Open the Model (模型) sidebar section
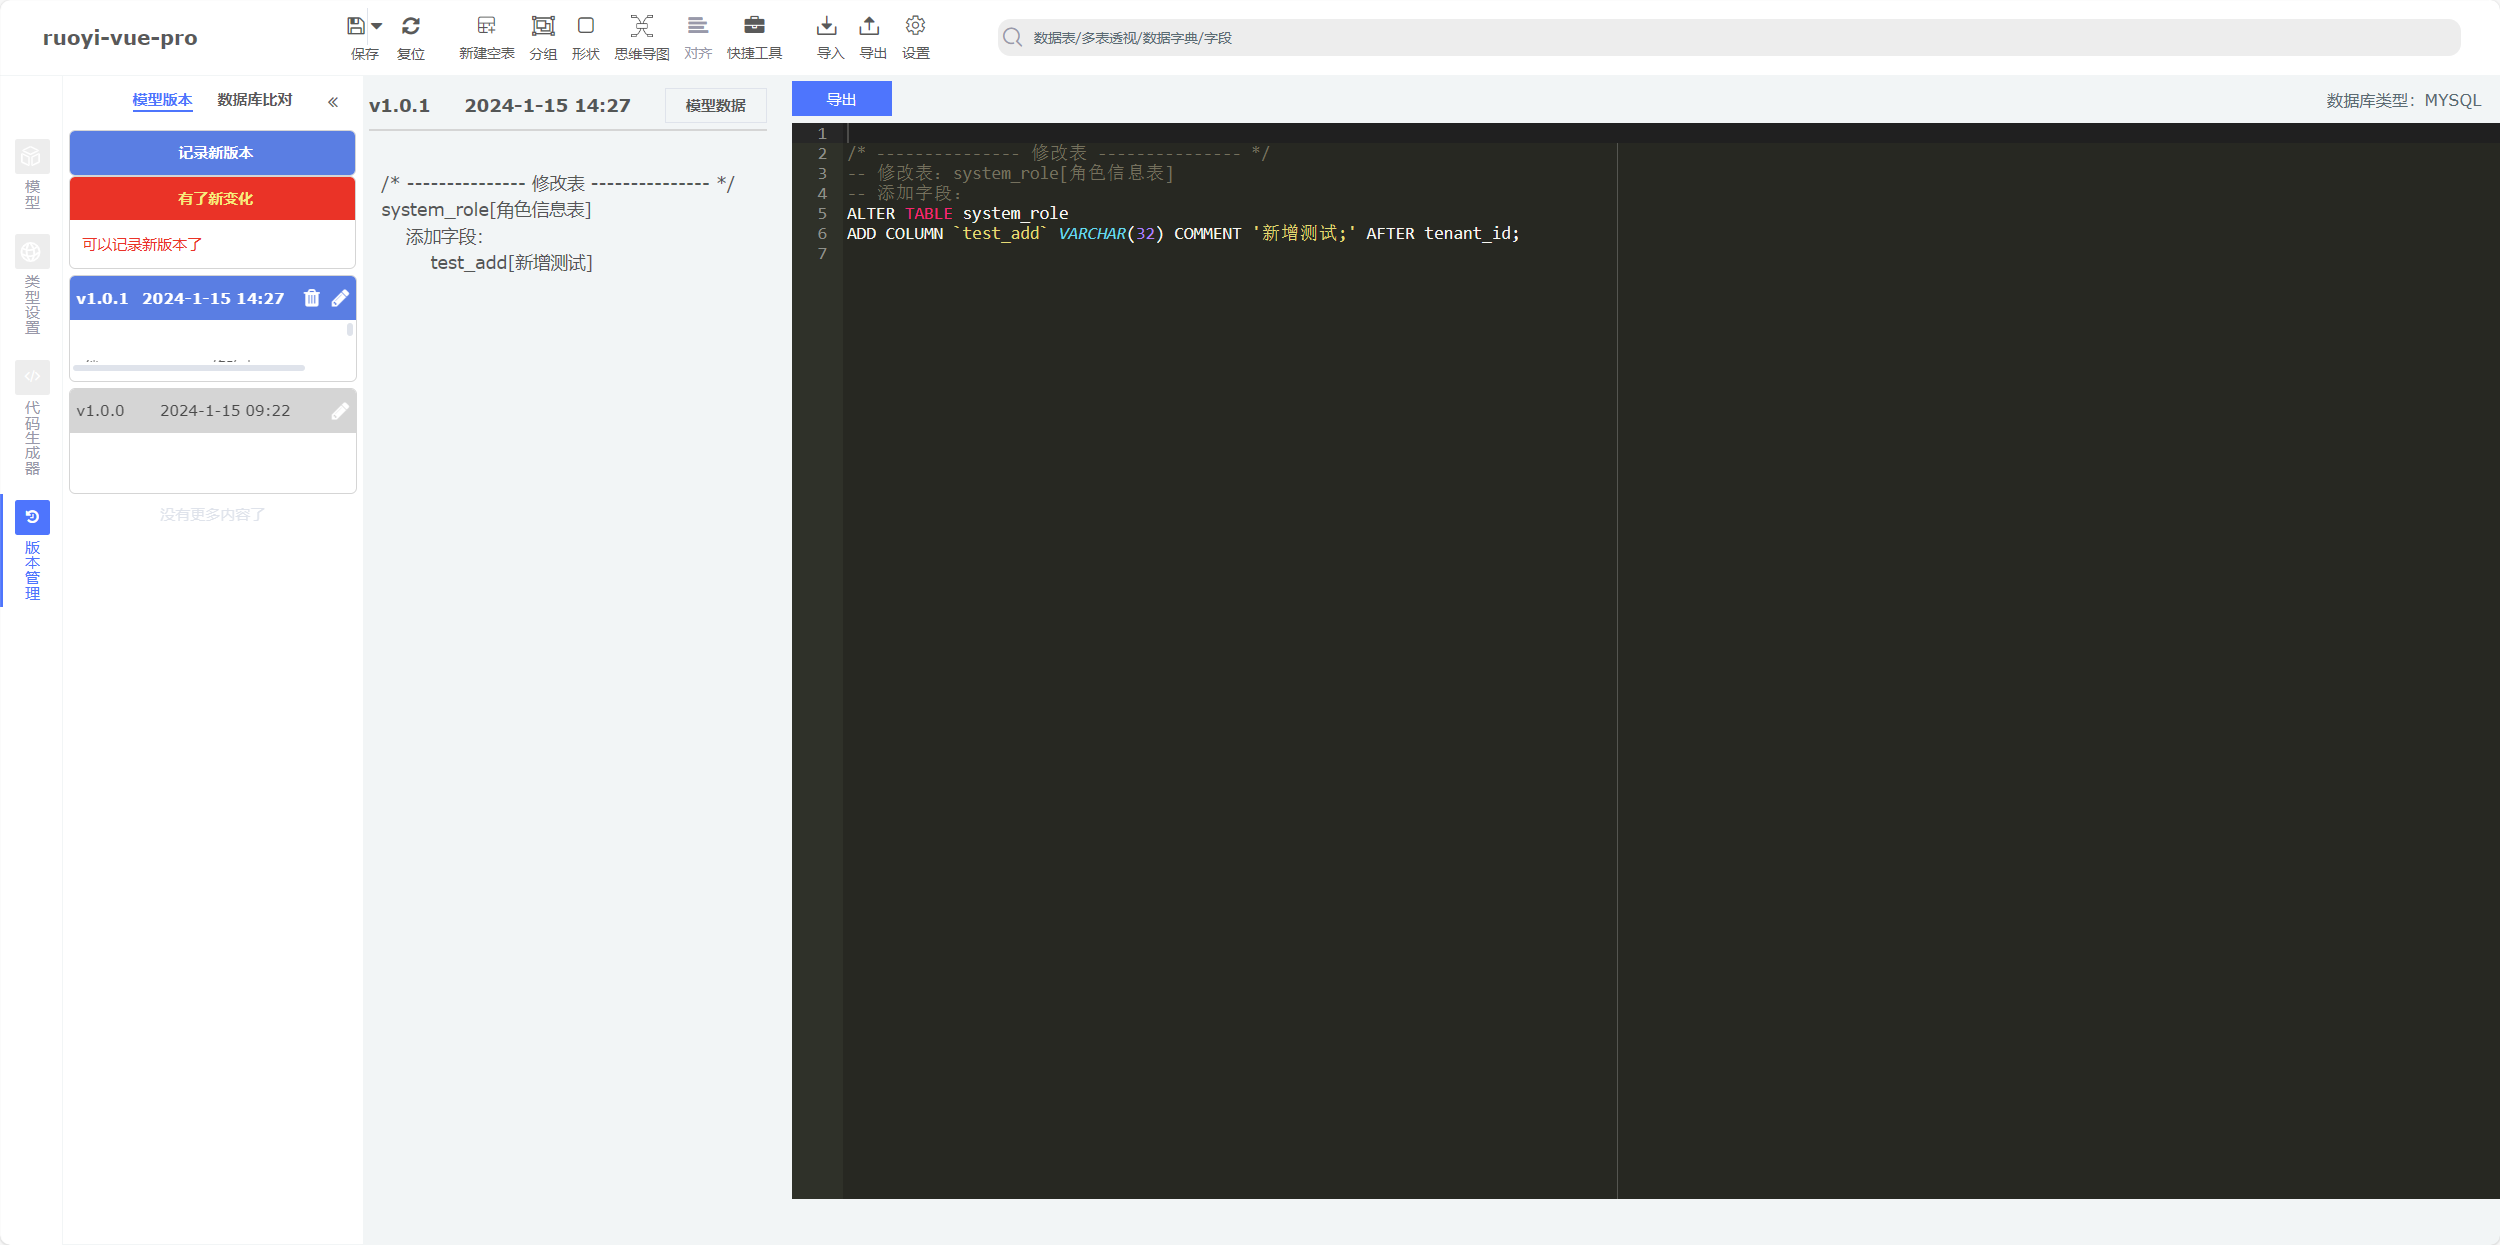 pyautogui.click(x=32, y=176)
